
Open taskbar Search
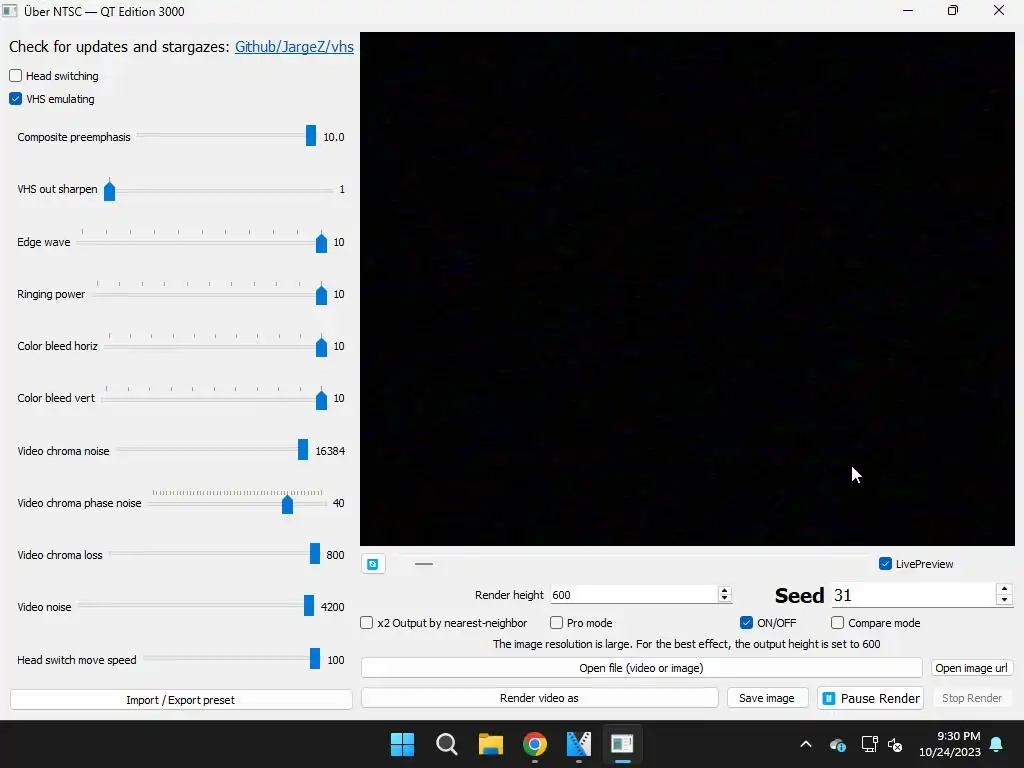447,744
